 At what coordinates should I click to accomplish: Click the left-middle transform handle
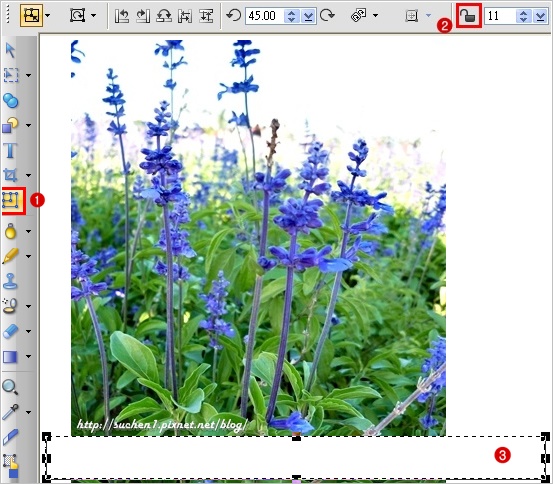(47, 458)
